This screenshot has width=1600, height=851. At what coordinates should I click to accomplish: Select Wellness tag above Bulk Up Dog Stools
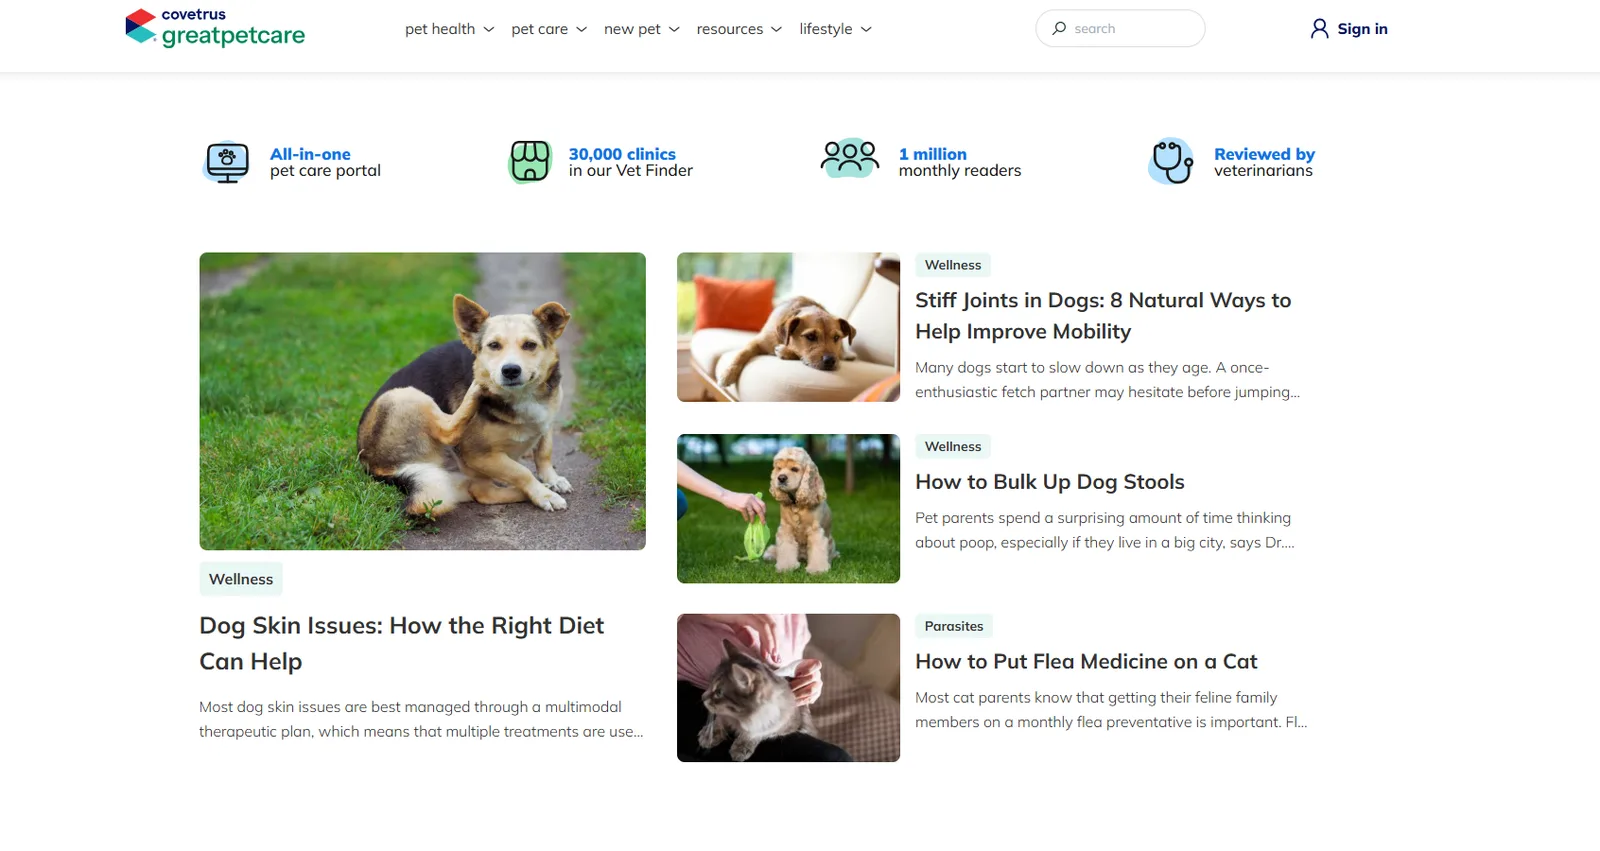pyautogui.click(x=953, y=446)
